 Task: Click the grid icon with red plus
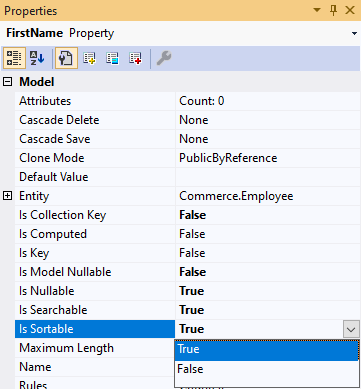[135, 58]
